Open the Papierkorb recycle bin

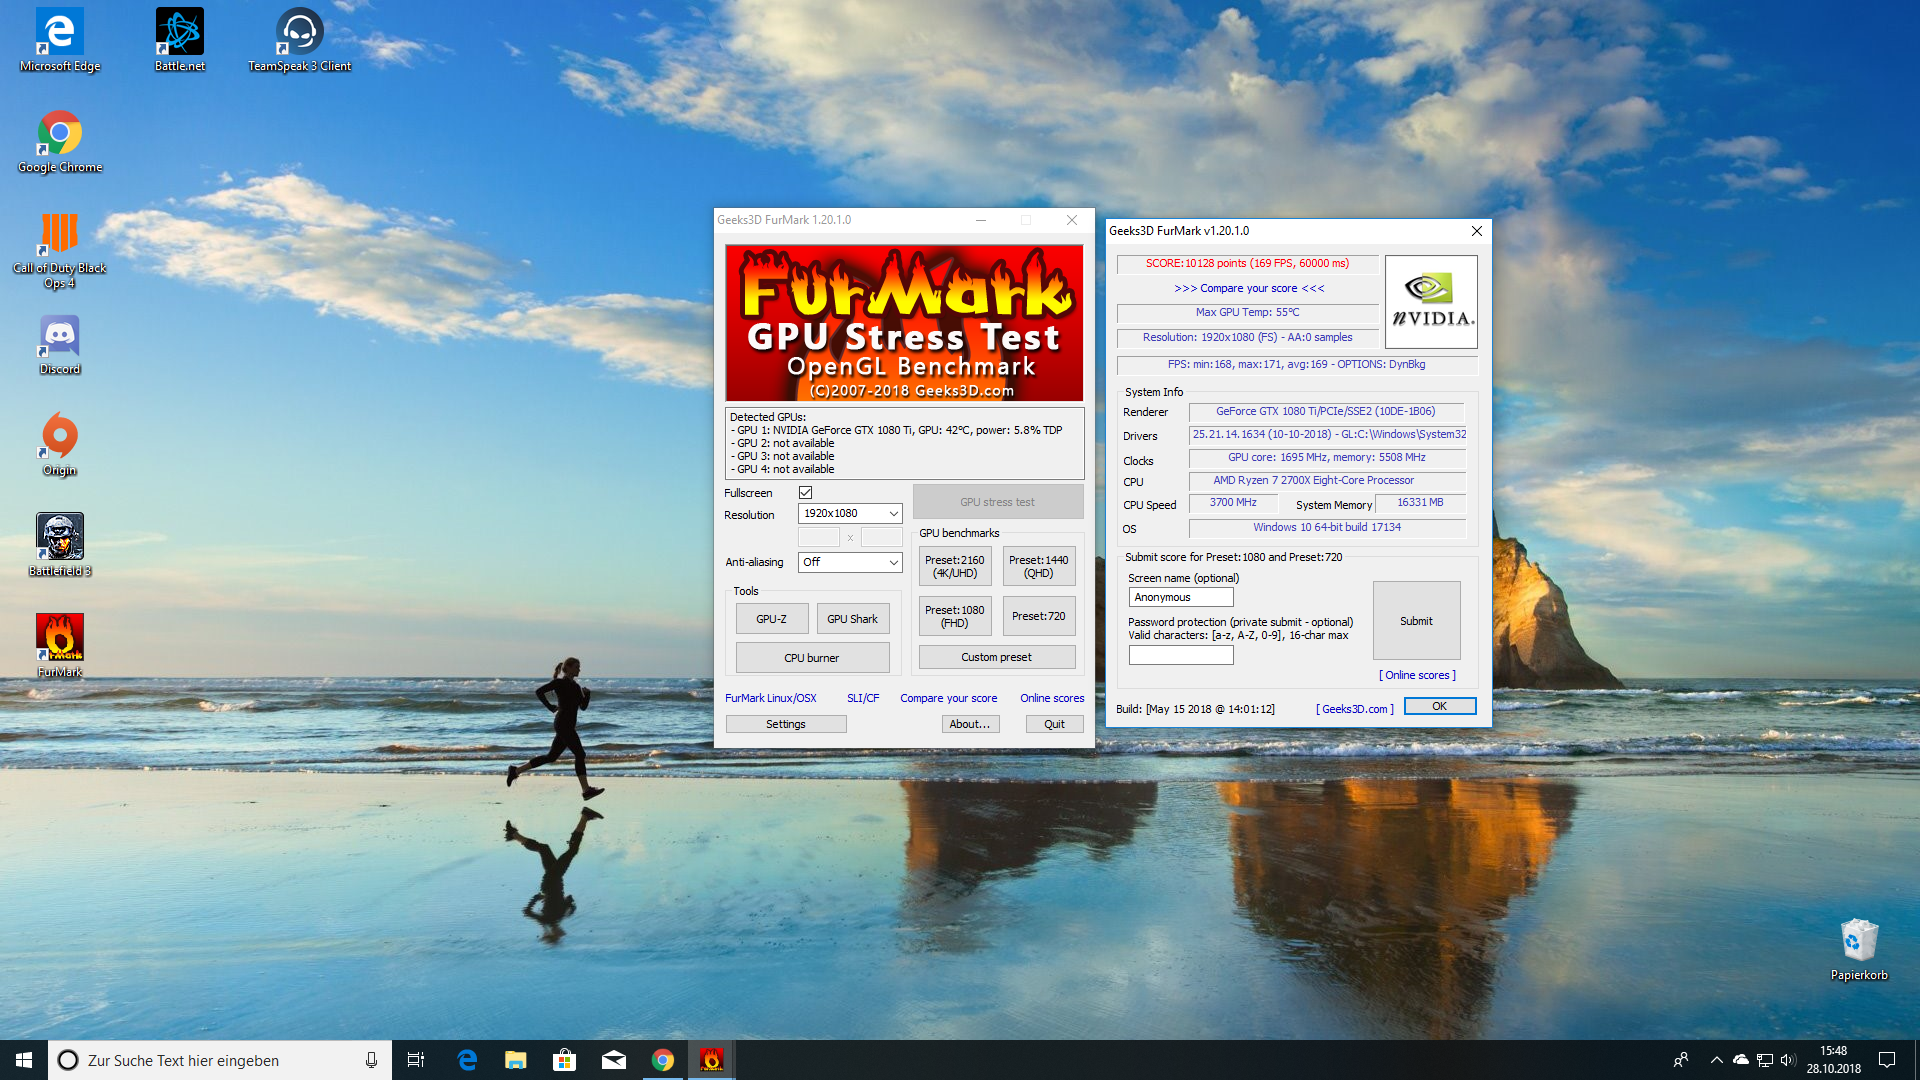[x=1859, y=941]
